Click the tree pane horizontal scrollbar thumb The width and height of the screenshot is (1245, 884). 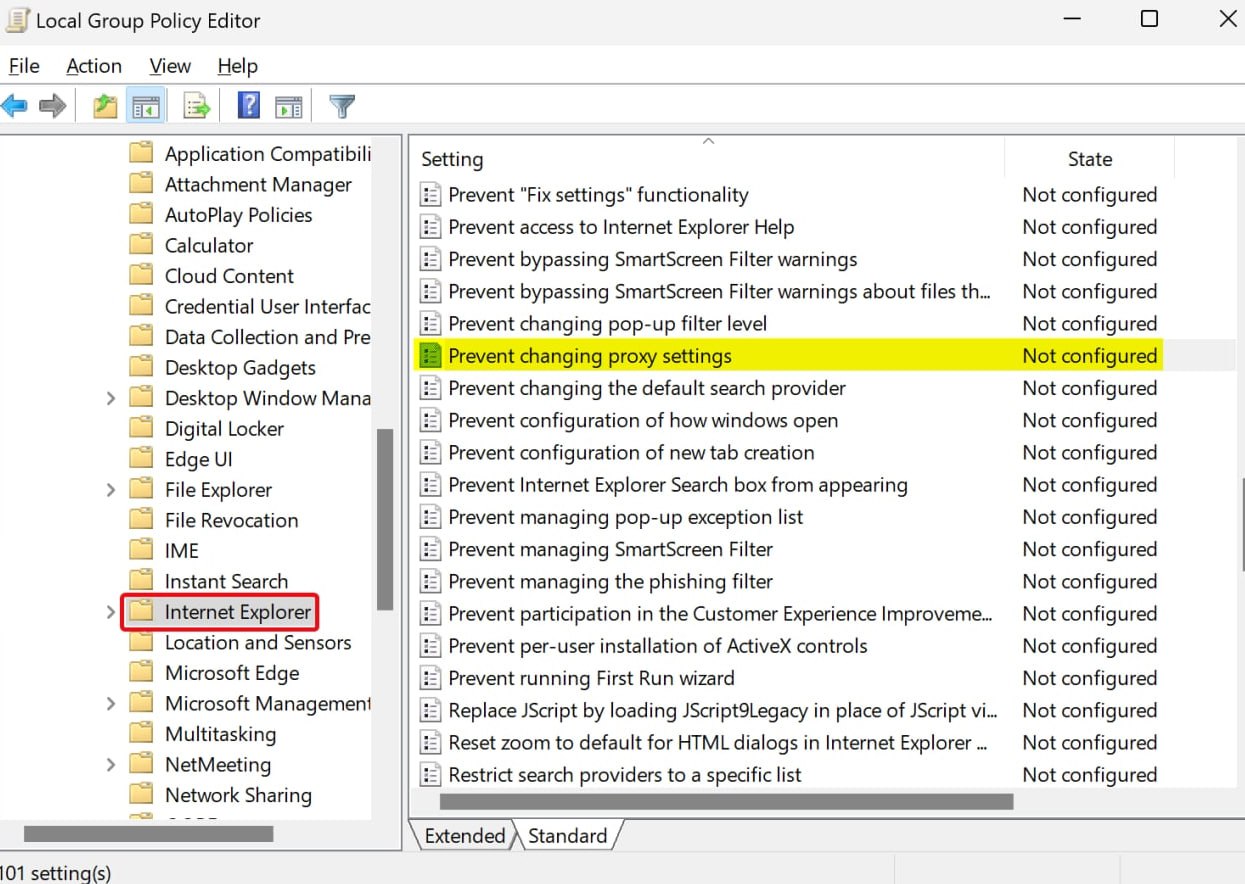[x=148, y=833]
